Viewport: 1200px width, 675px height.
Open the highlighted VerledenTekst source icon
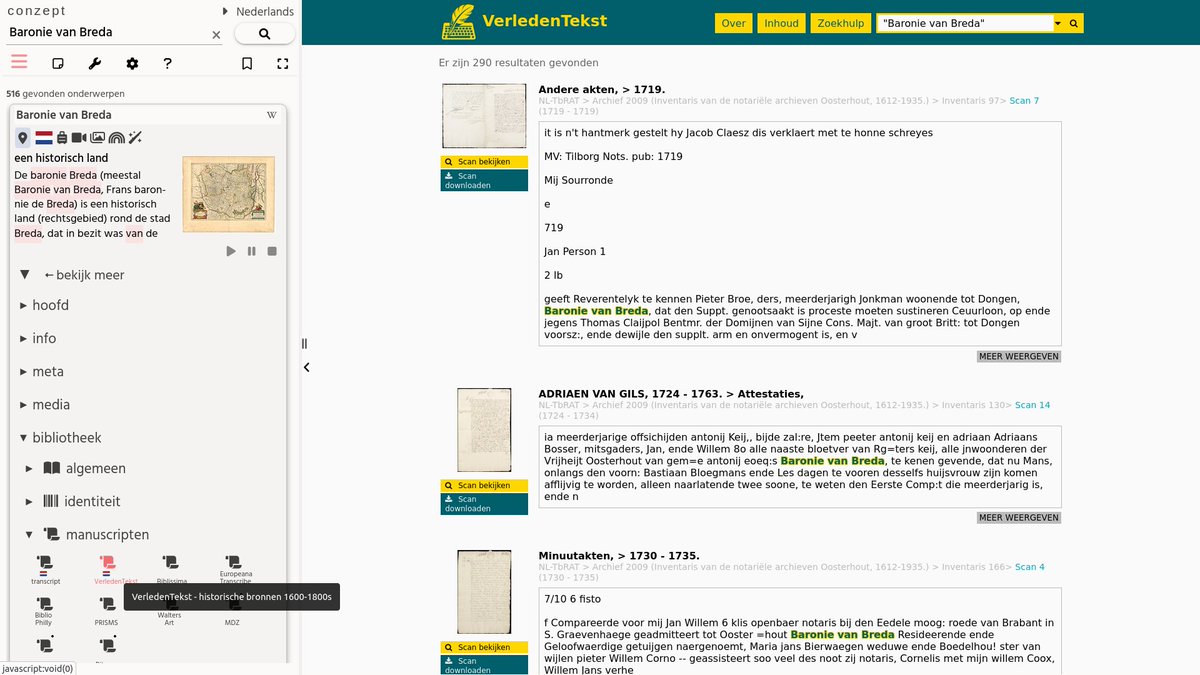(108, 569)
